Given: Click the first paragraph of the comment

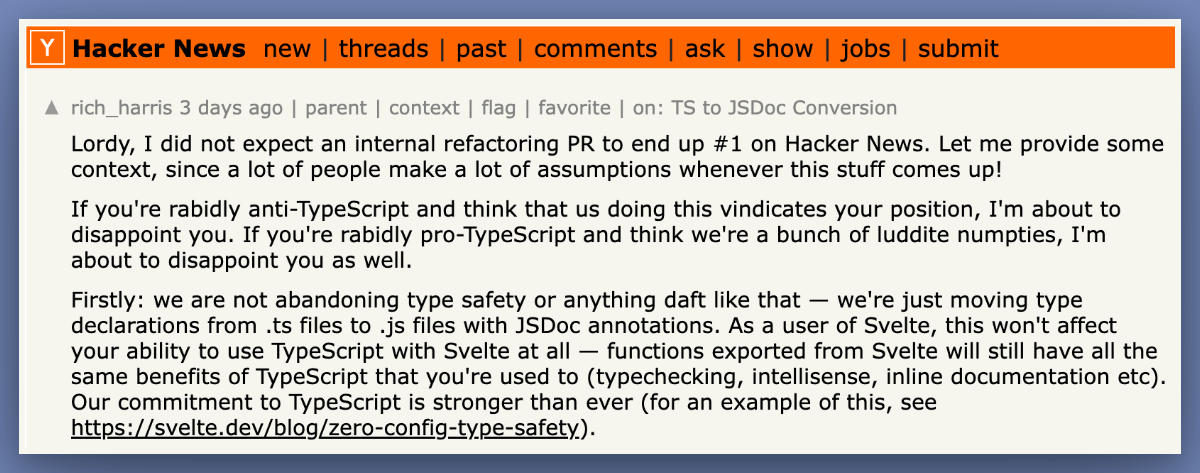Looking at the screenshot, I should tap(600, 156).
